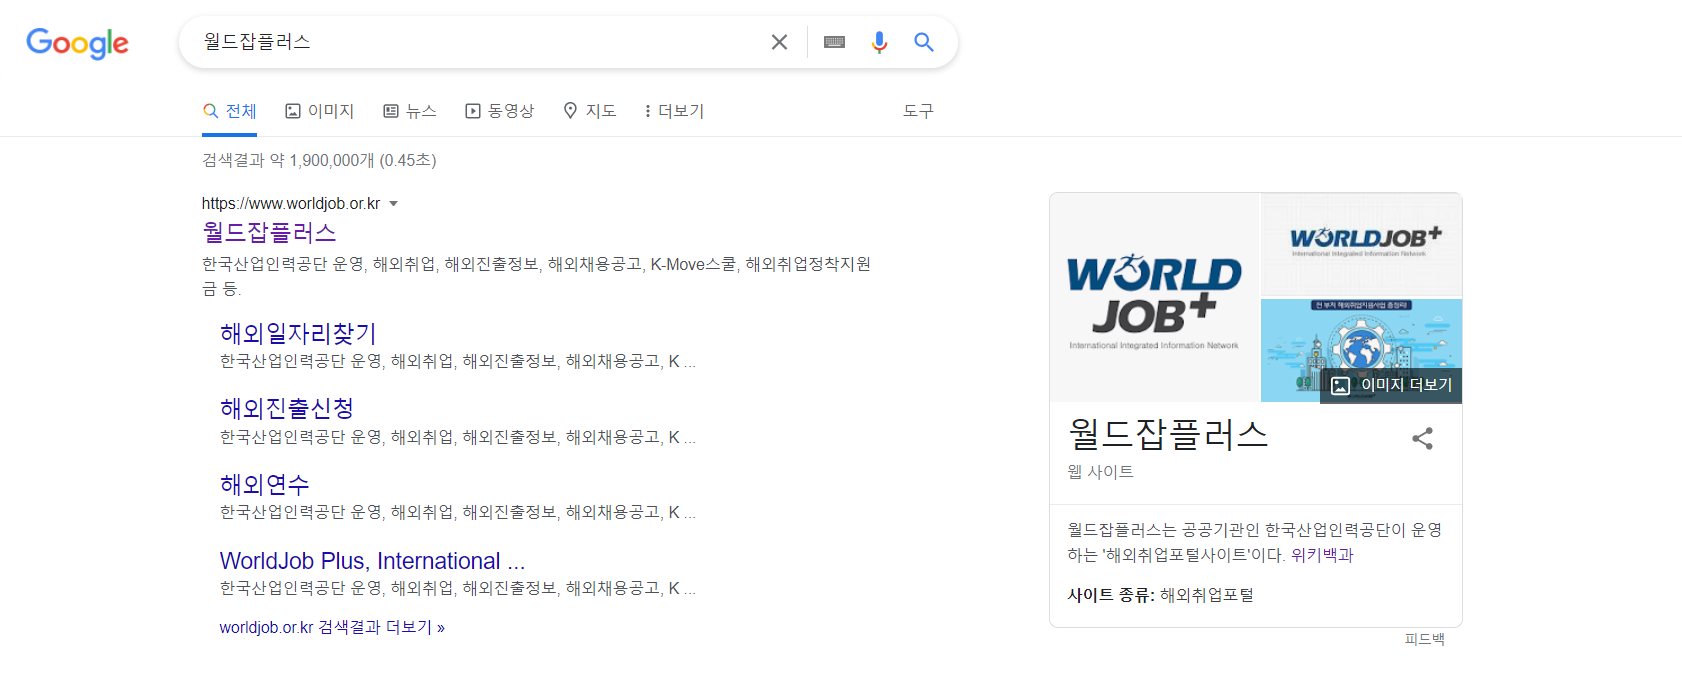Click the result count text 검색결과 약 1,900,000개
The height and width of the screenshot is (674, 1682).
click(319, 160)
